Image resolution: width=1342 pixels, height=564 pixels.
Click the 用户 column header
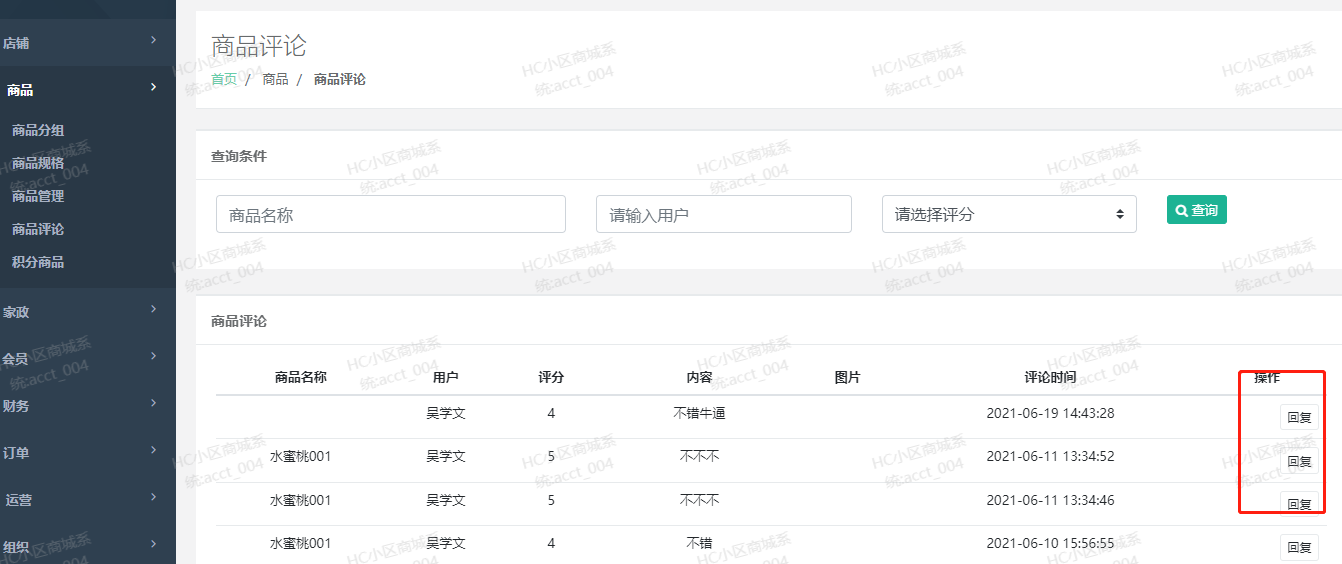446,377
